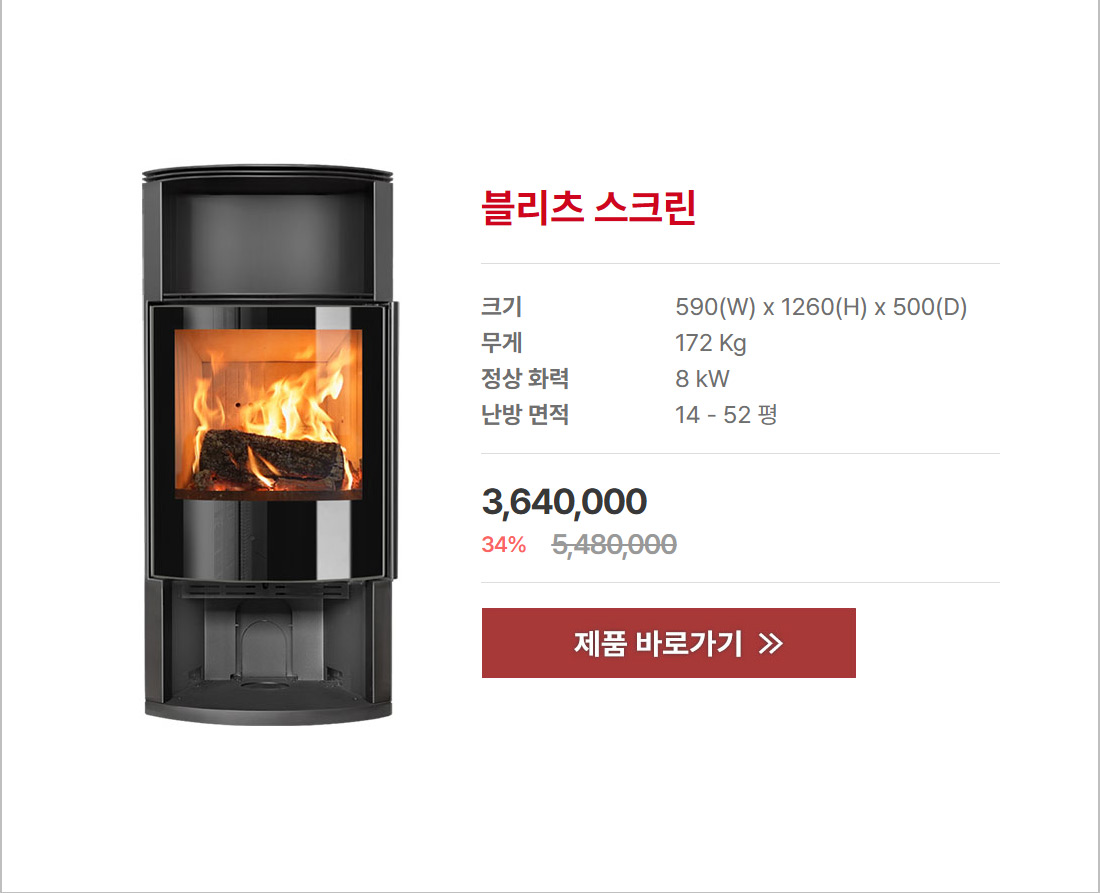The image size is (1100, 893).
Task: Click the 8 kW output value
Action: click(702, 379)
